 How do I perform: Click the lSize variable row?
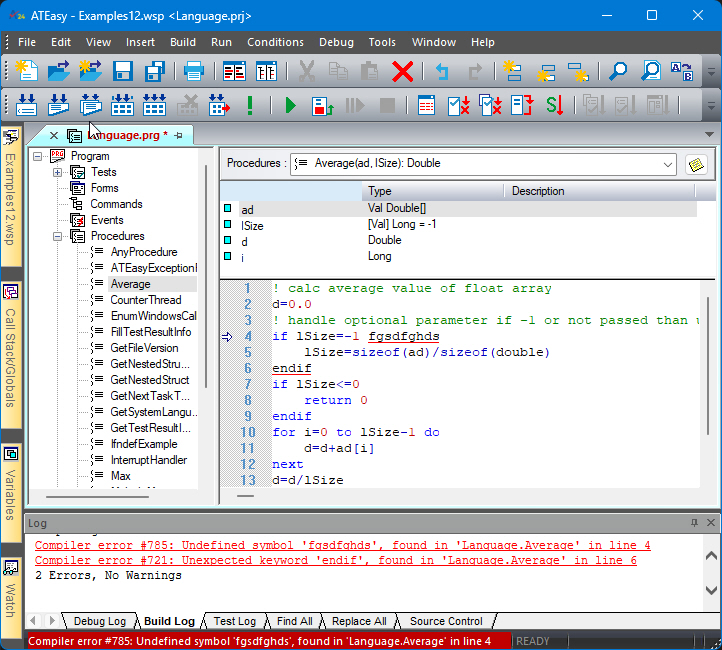(x=252, y=226)
